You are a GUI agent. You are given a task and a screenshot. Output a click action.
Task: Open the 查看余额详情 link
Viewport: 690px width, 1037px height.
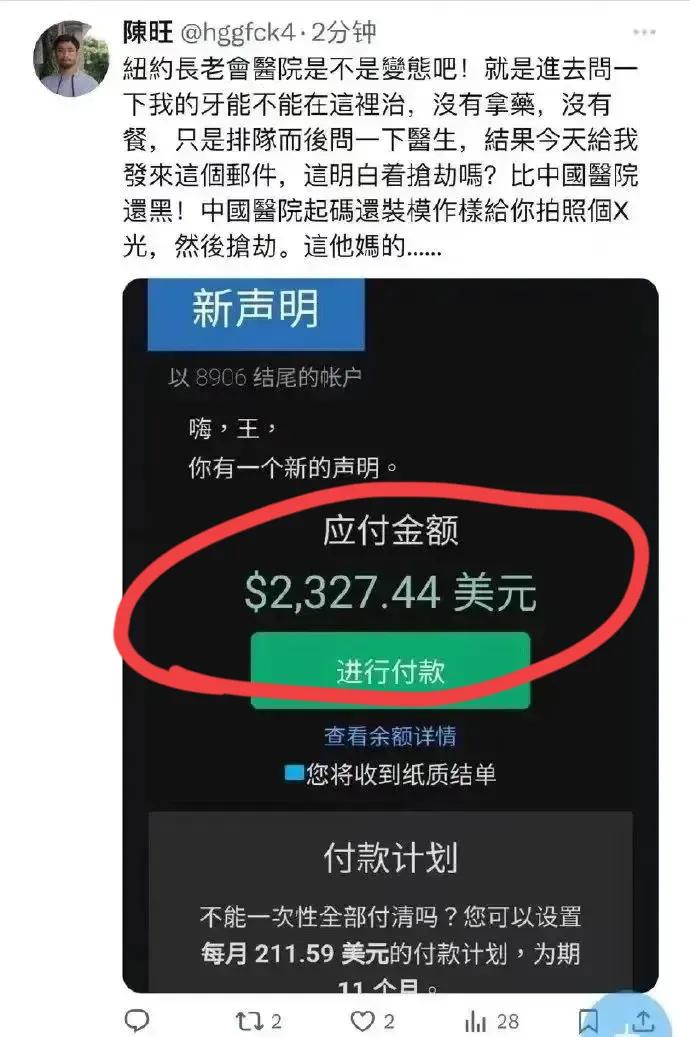click(390, 735)
